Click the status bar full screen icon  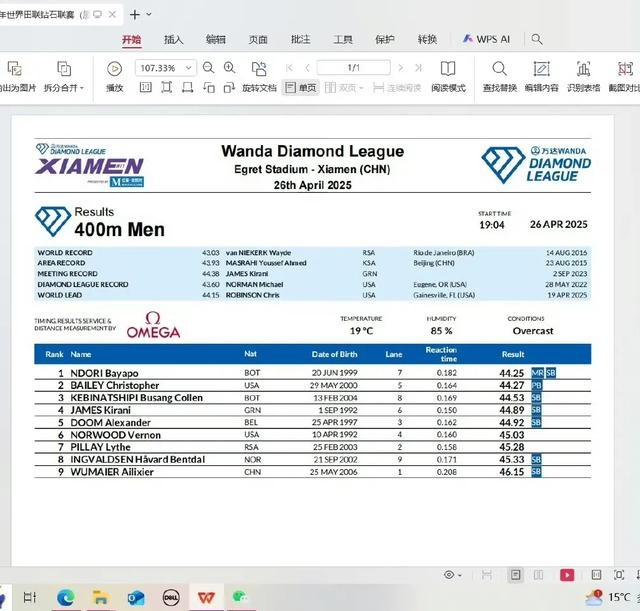619,575
